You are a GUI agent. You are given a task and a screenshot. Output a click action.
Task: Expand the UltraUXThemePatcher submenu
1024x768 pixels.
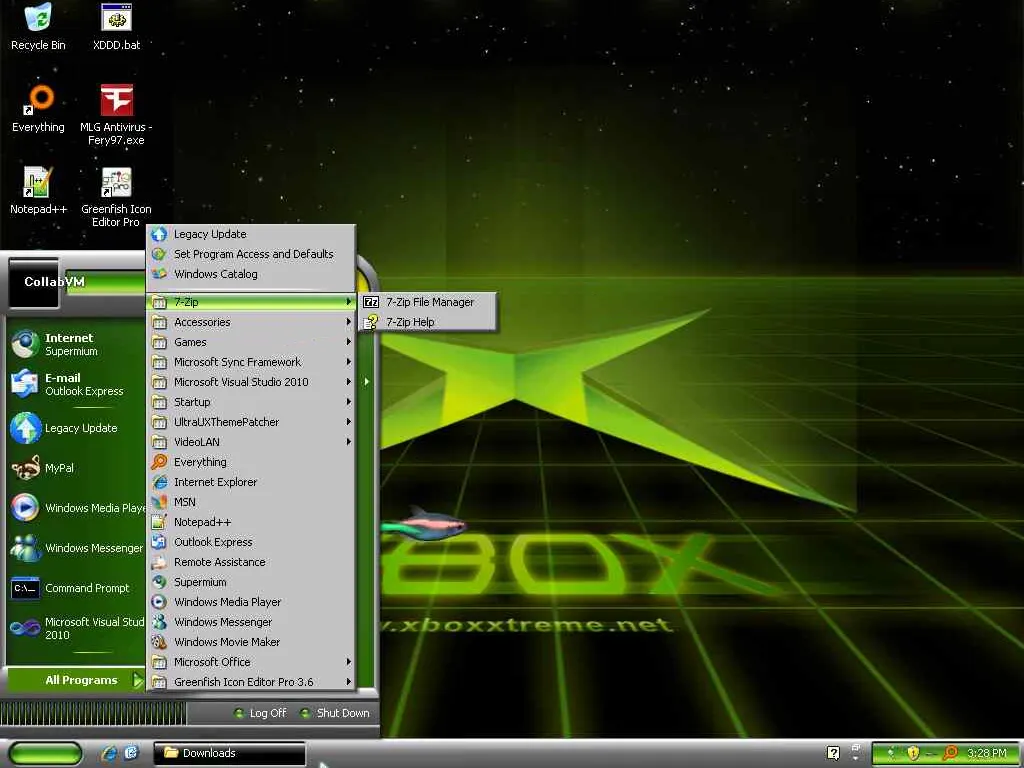click(x=251, y=422)
